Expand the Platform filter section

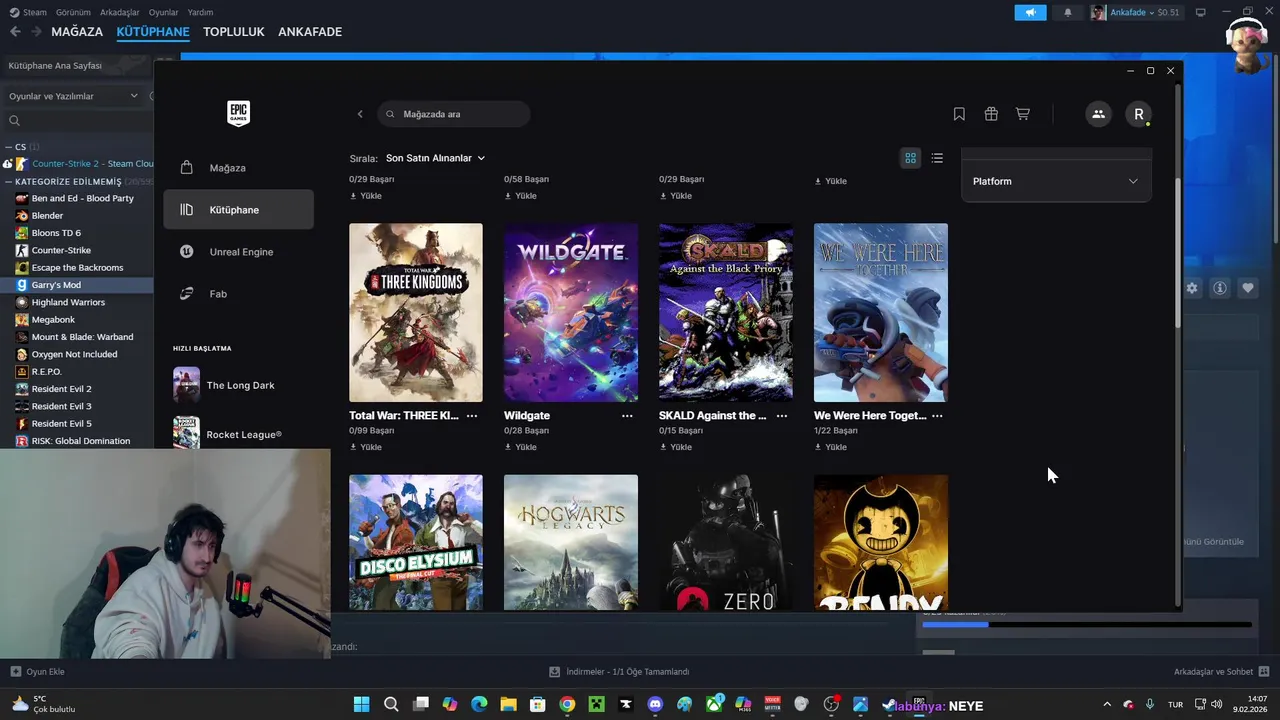tap(1056, 181)
